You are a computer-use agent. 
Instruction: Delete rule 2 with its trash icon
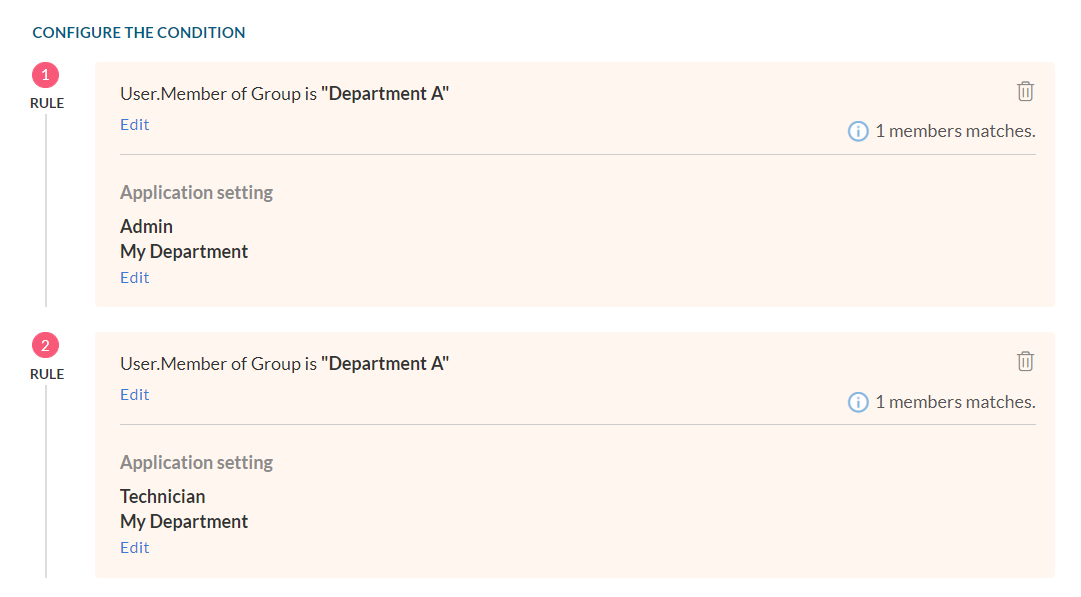click(x=1025, y=361)
